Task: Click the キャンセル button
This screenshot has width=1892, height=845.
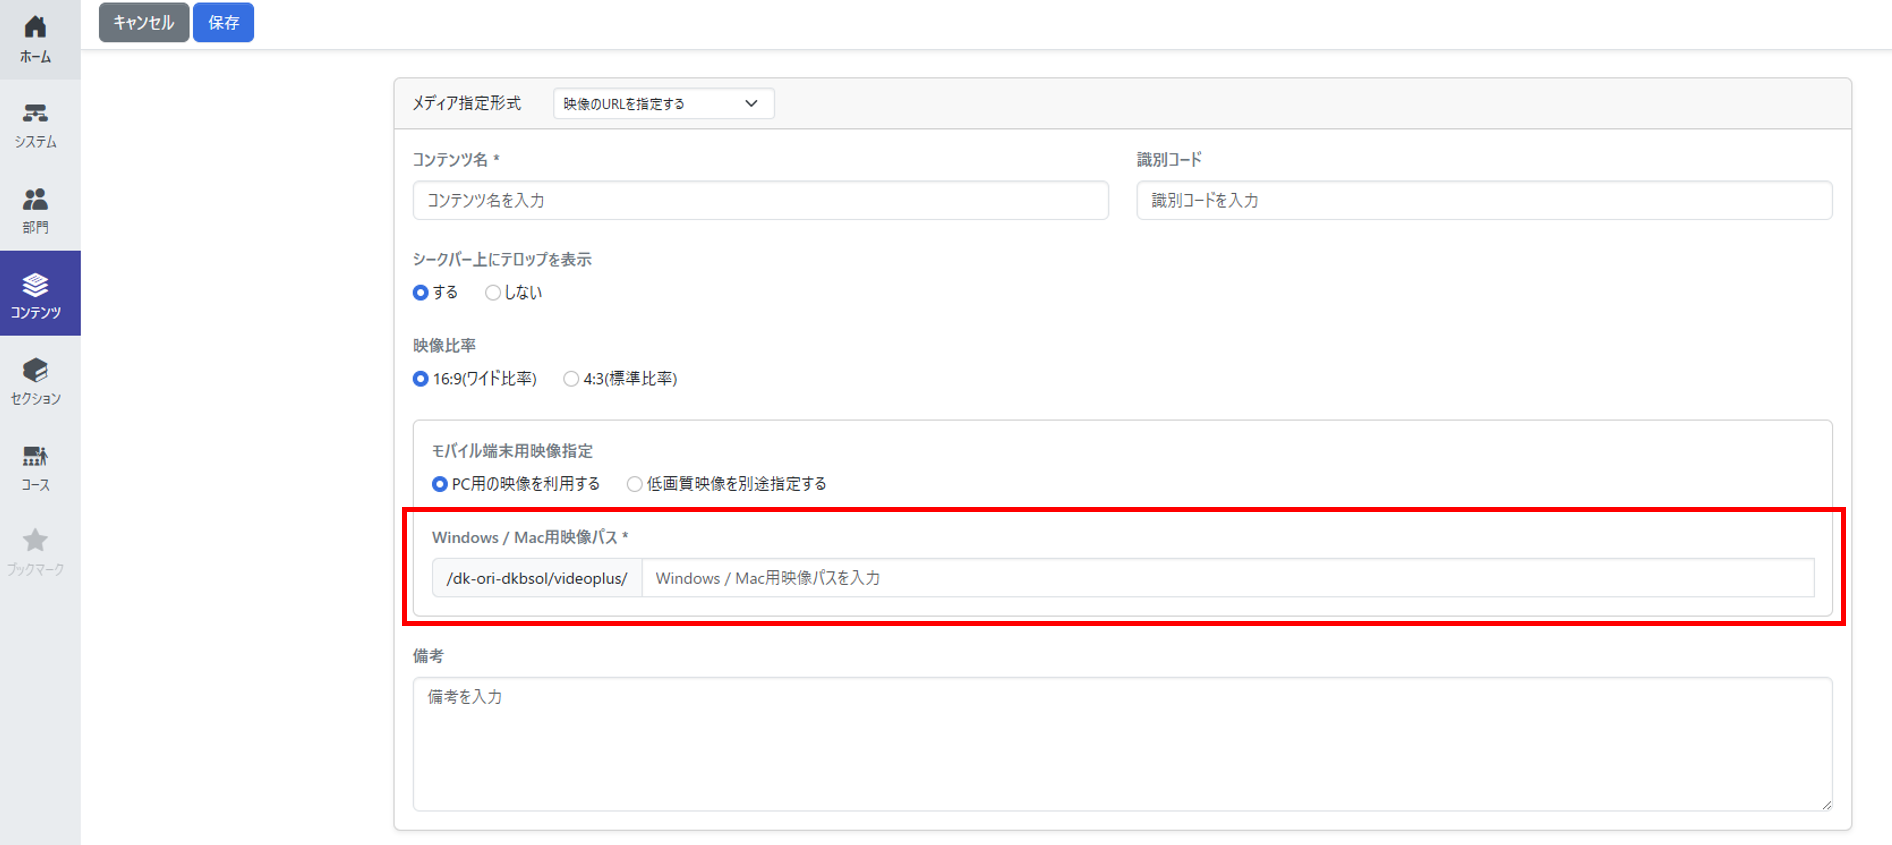Action: tap(144, 22)
